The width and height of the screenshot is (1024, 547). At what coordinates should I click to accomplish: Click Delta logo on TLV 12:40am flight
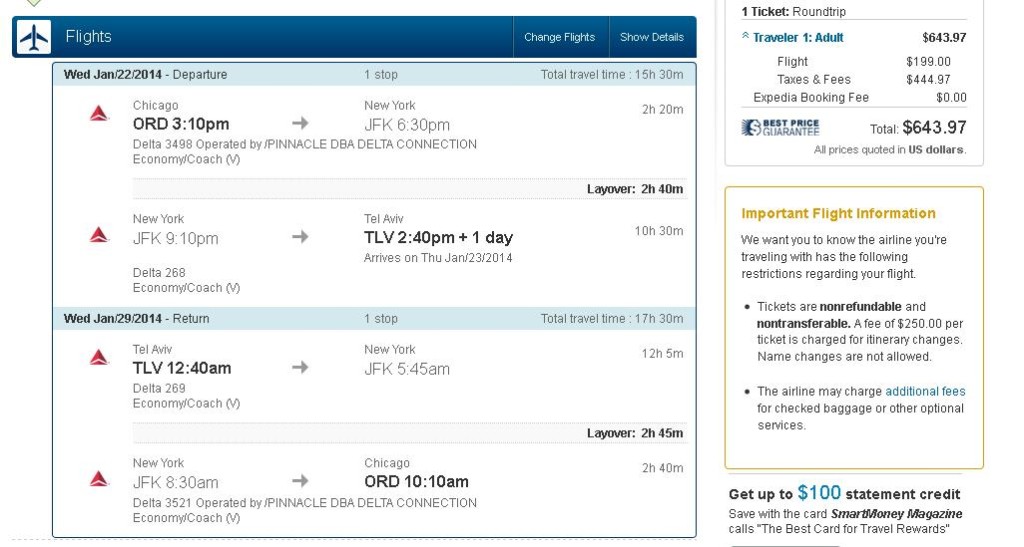click(x=98, y=357)
